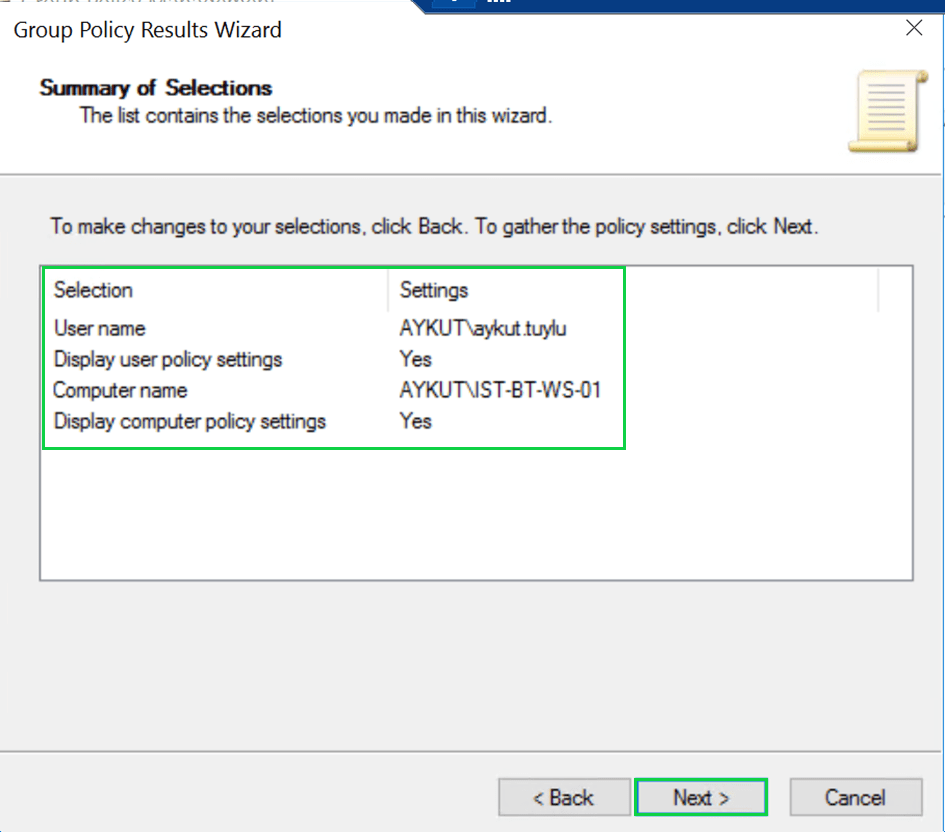Click the divider between Selection and Settings columns
The width and height of the screenshot is (945, 832).
point(388,291)
